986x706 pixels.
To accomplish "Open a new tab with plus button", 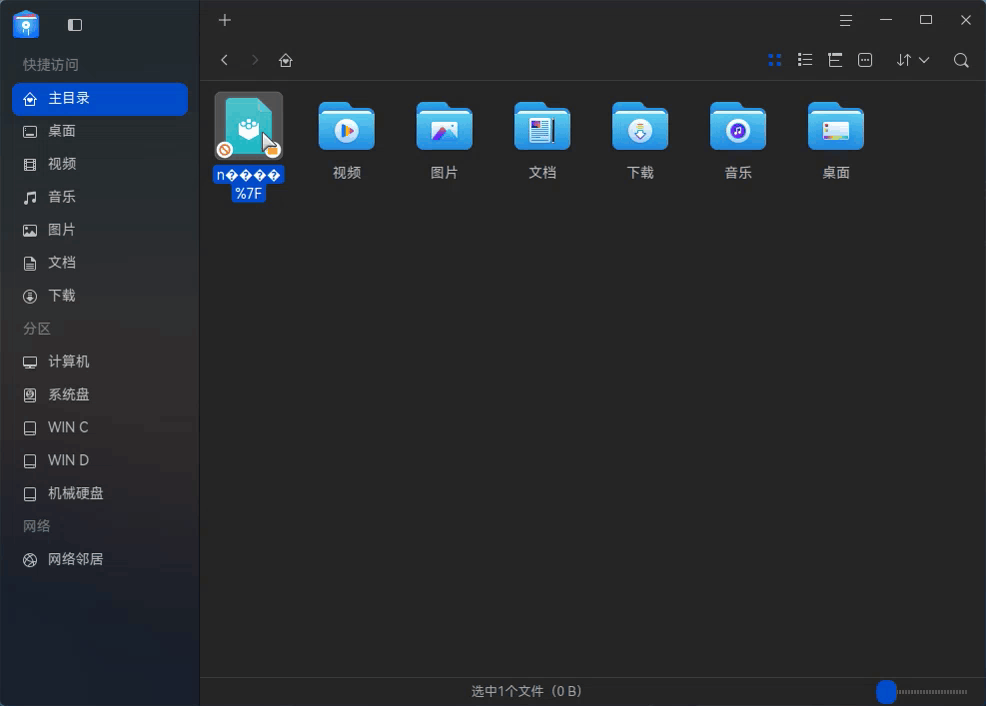I will tap(224, 20).
